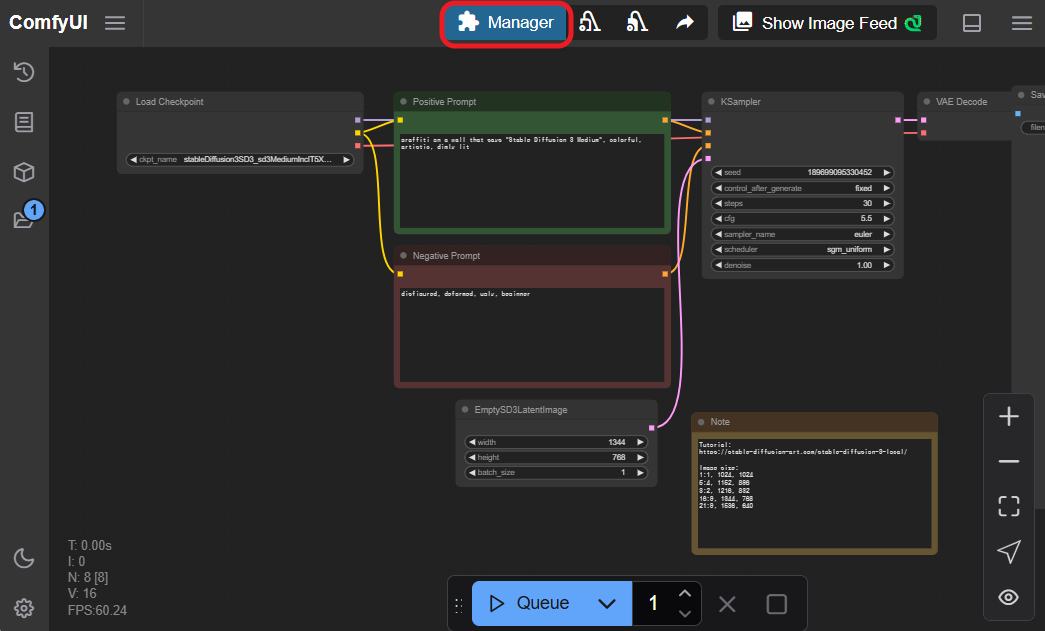Select next sampler_name option
This screenshot has height=631, width=1045.
[887, 234]
